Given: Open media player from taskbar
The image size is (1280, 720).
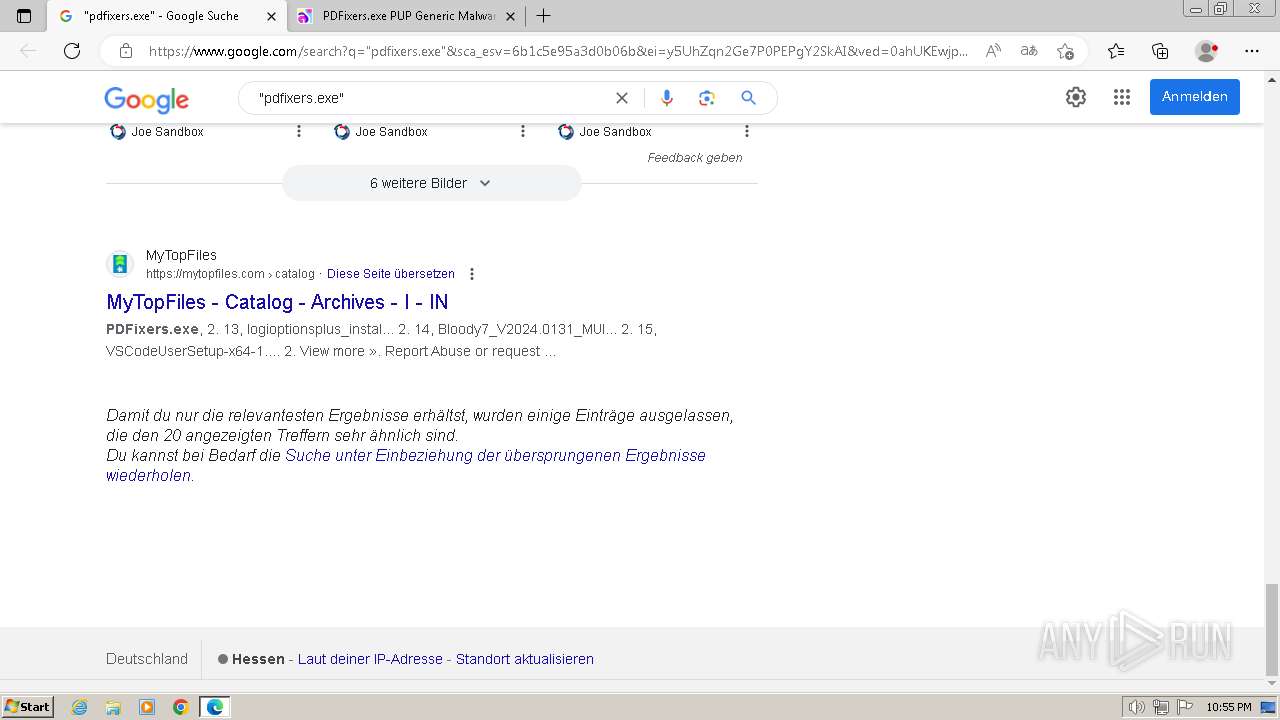Looking at the screenshot, I should [x=147, y=707].
